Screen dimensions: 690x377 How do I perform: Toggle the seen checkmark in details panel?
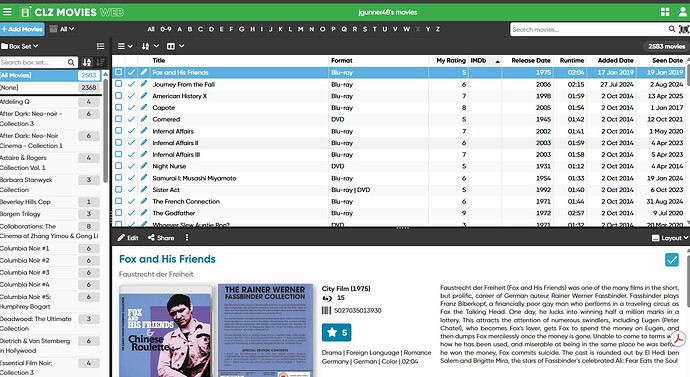[x=672, y=260]
